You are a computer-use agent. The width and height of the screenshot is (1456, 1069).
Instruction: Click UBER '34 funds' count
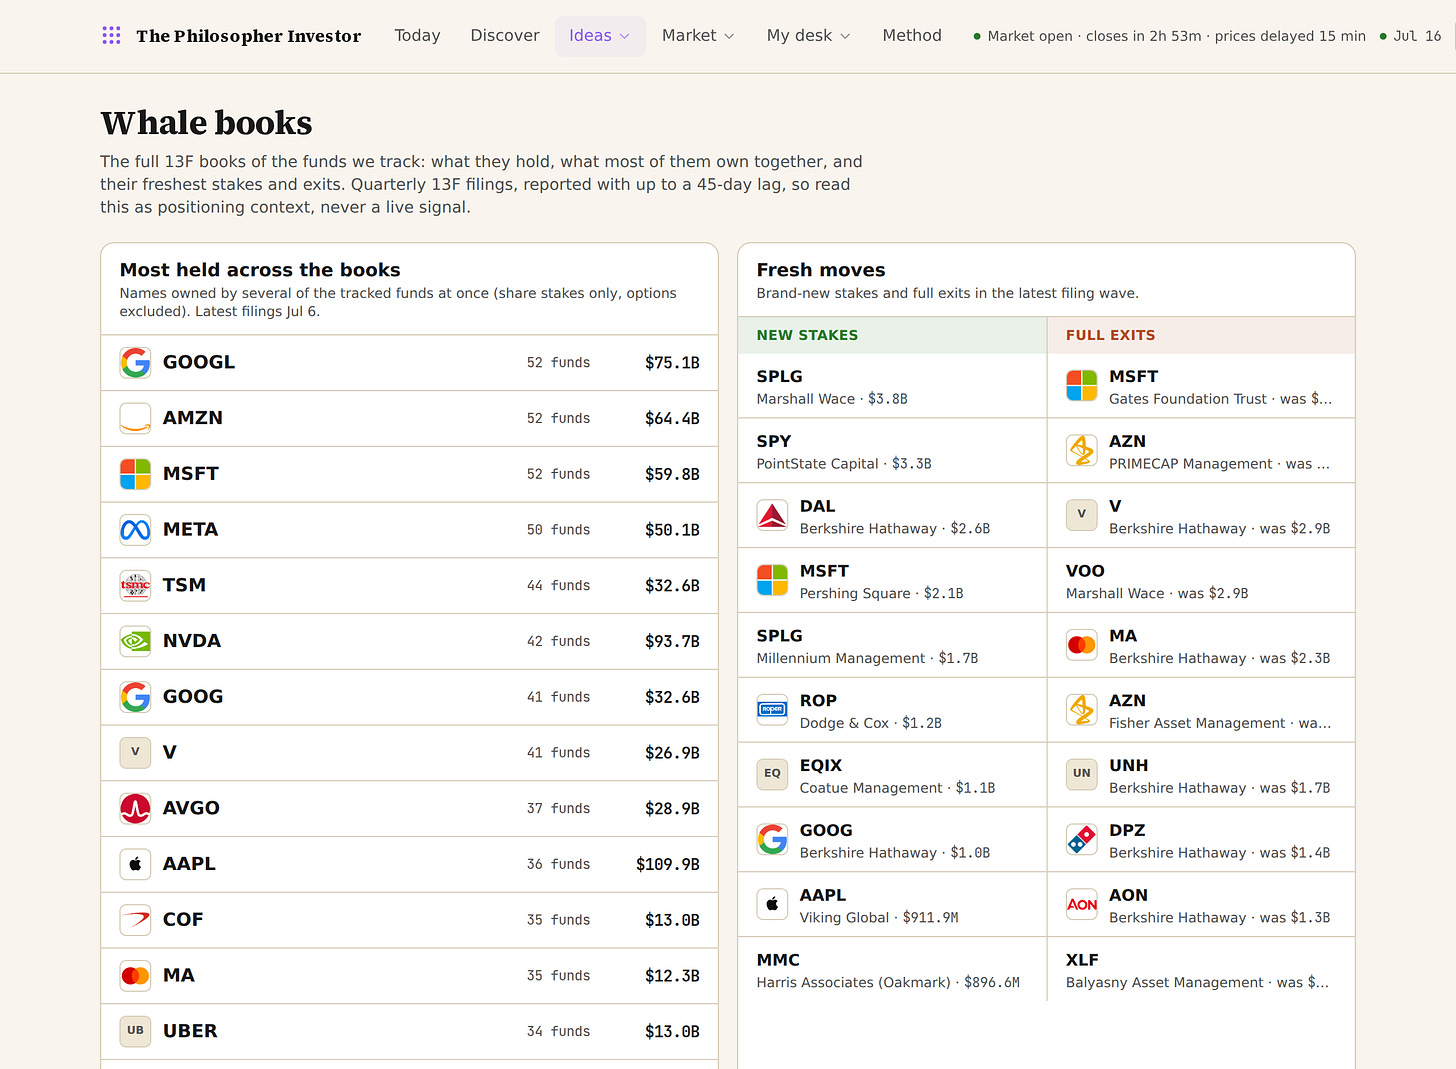(558, 1031)
